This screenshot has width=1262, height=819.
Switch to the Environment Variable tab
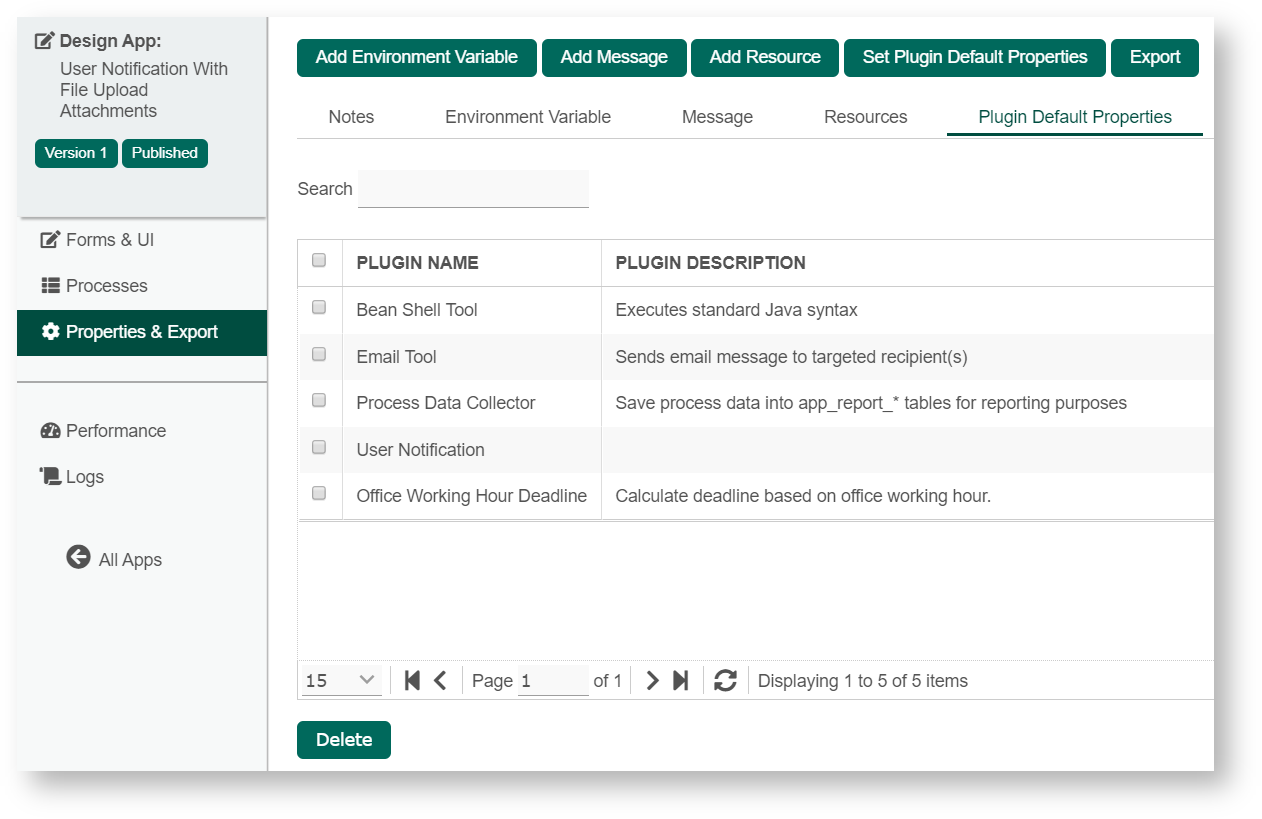(527, 117)
